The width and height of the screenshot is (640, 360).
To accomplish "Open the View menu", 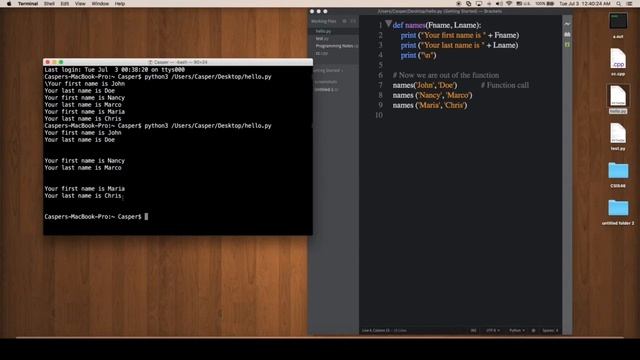I will (x=80, y=4).
